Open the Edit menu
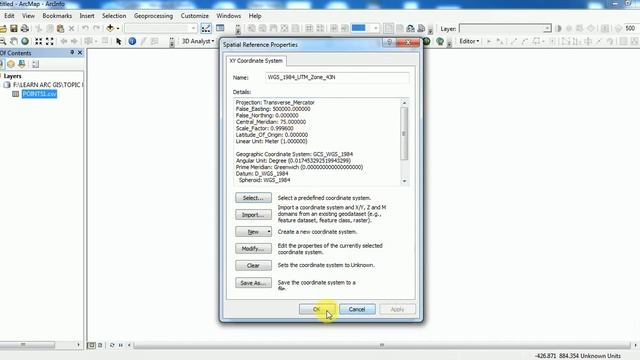Image resolution: width=640 pixels, height=360 pixels. [x=9, y=16]
